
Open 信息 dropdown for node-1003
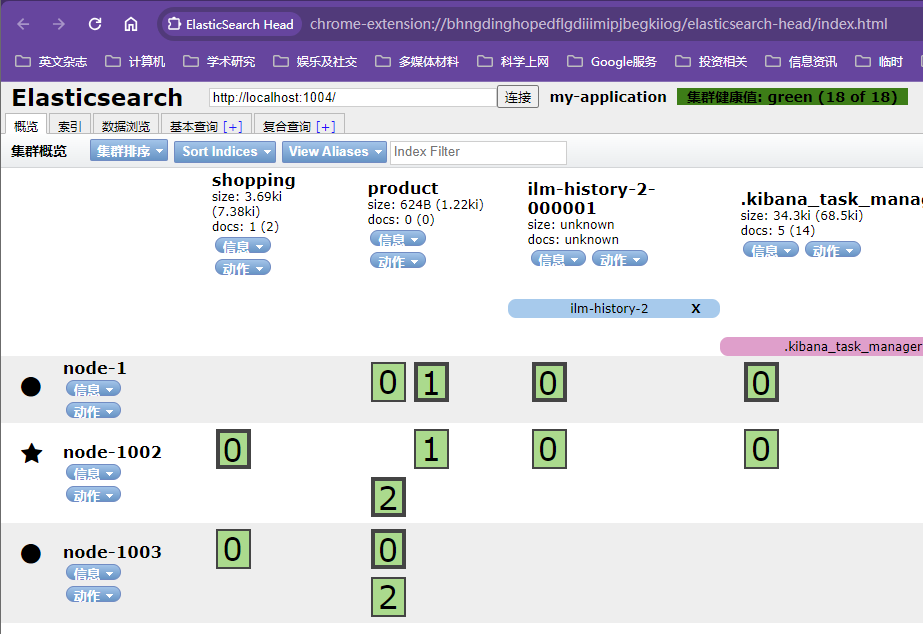pos(94,573)
